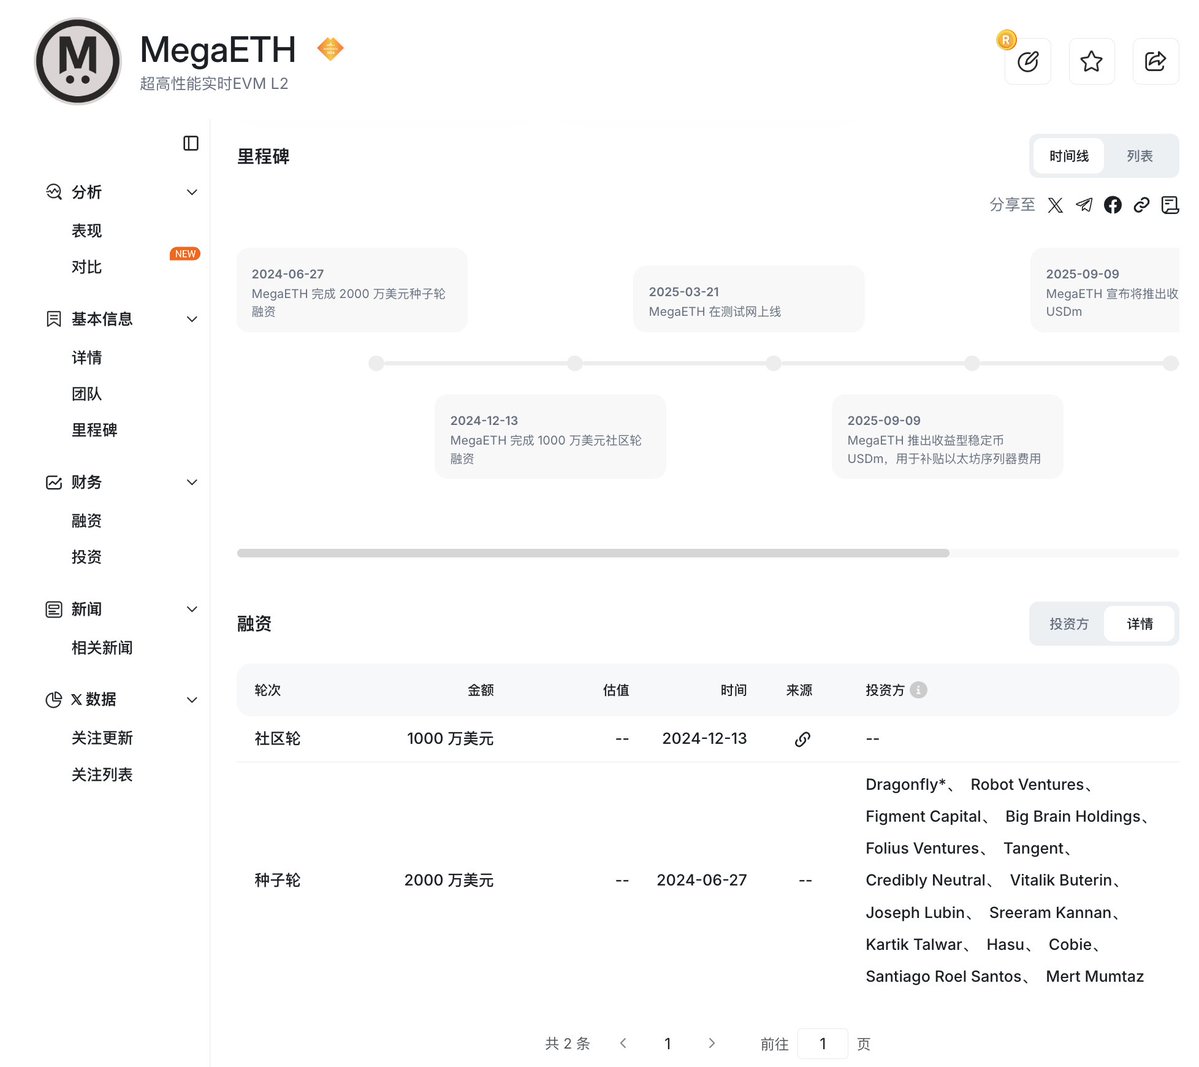Click the Vitalik Buterin investor link
Screen dimensions: 1199x1067
click(1060, 880)
